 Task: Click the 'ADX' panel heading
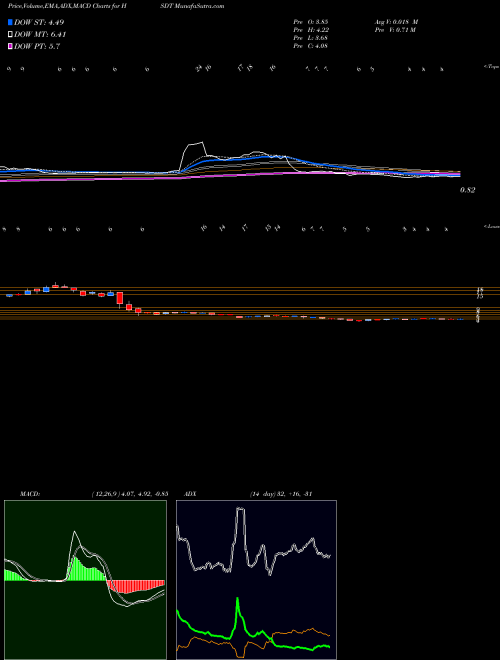coord(189,493)
